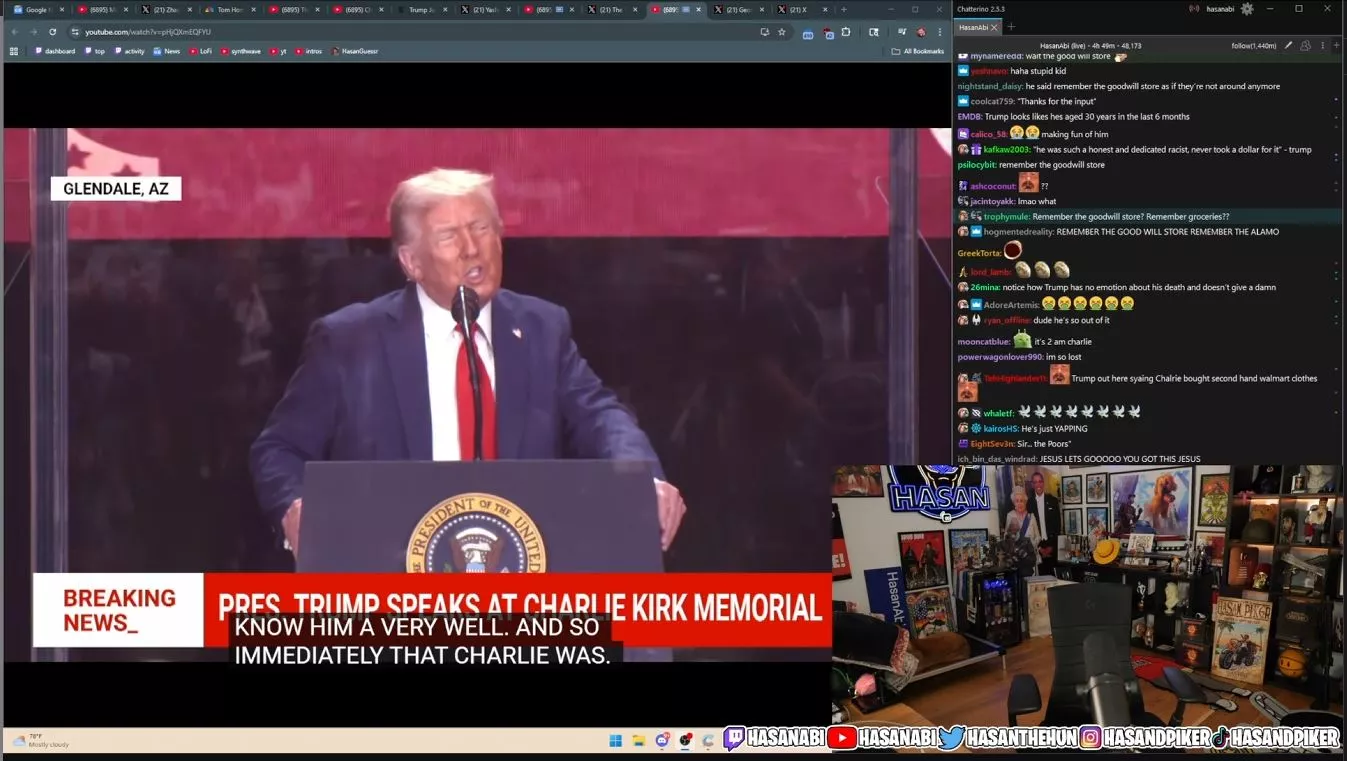This screenshot has width=1347, height=761.
Task: Open the browser extensions puzzle icon
Action: coord(846,32)
